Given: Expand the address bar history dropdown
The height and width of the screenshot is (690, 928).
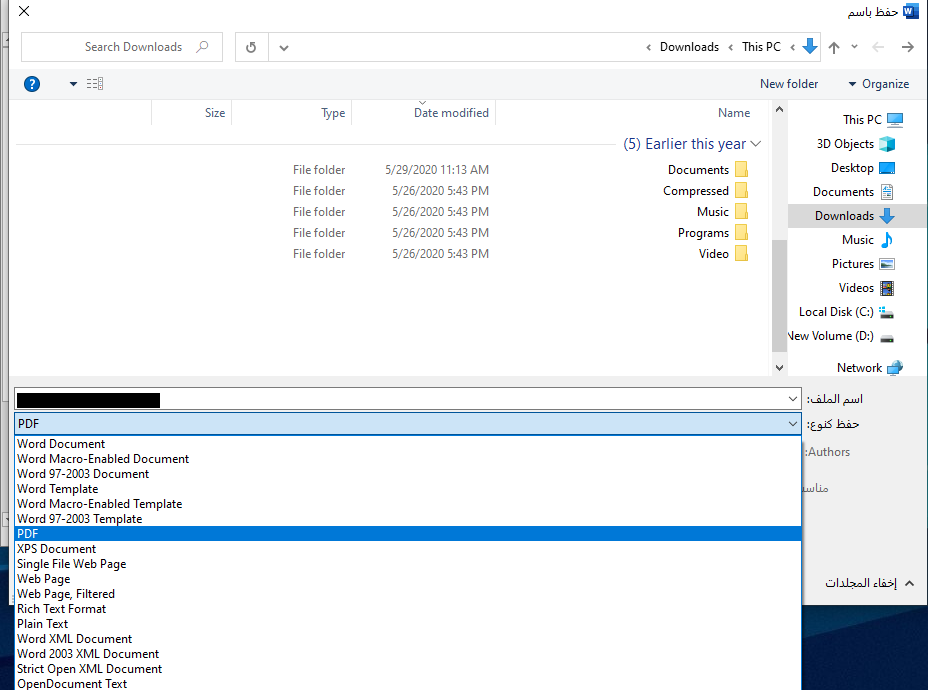Looking at the screenshot, I should click(x=284, y=48).
